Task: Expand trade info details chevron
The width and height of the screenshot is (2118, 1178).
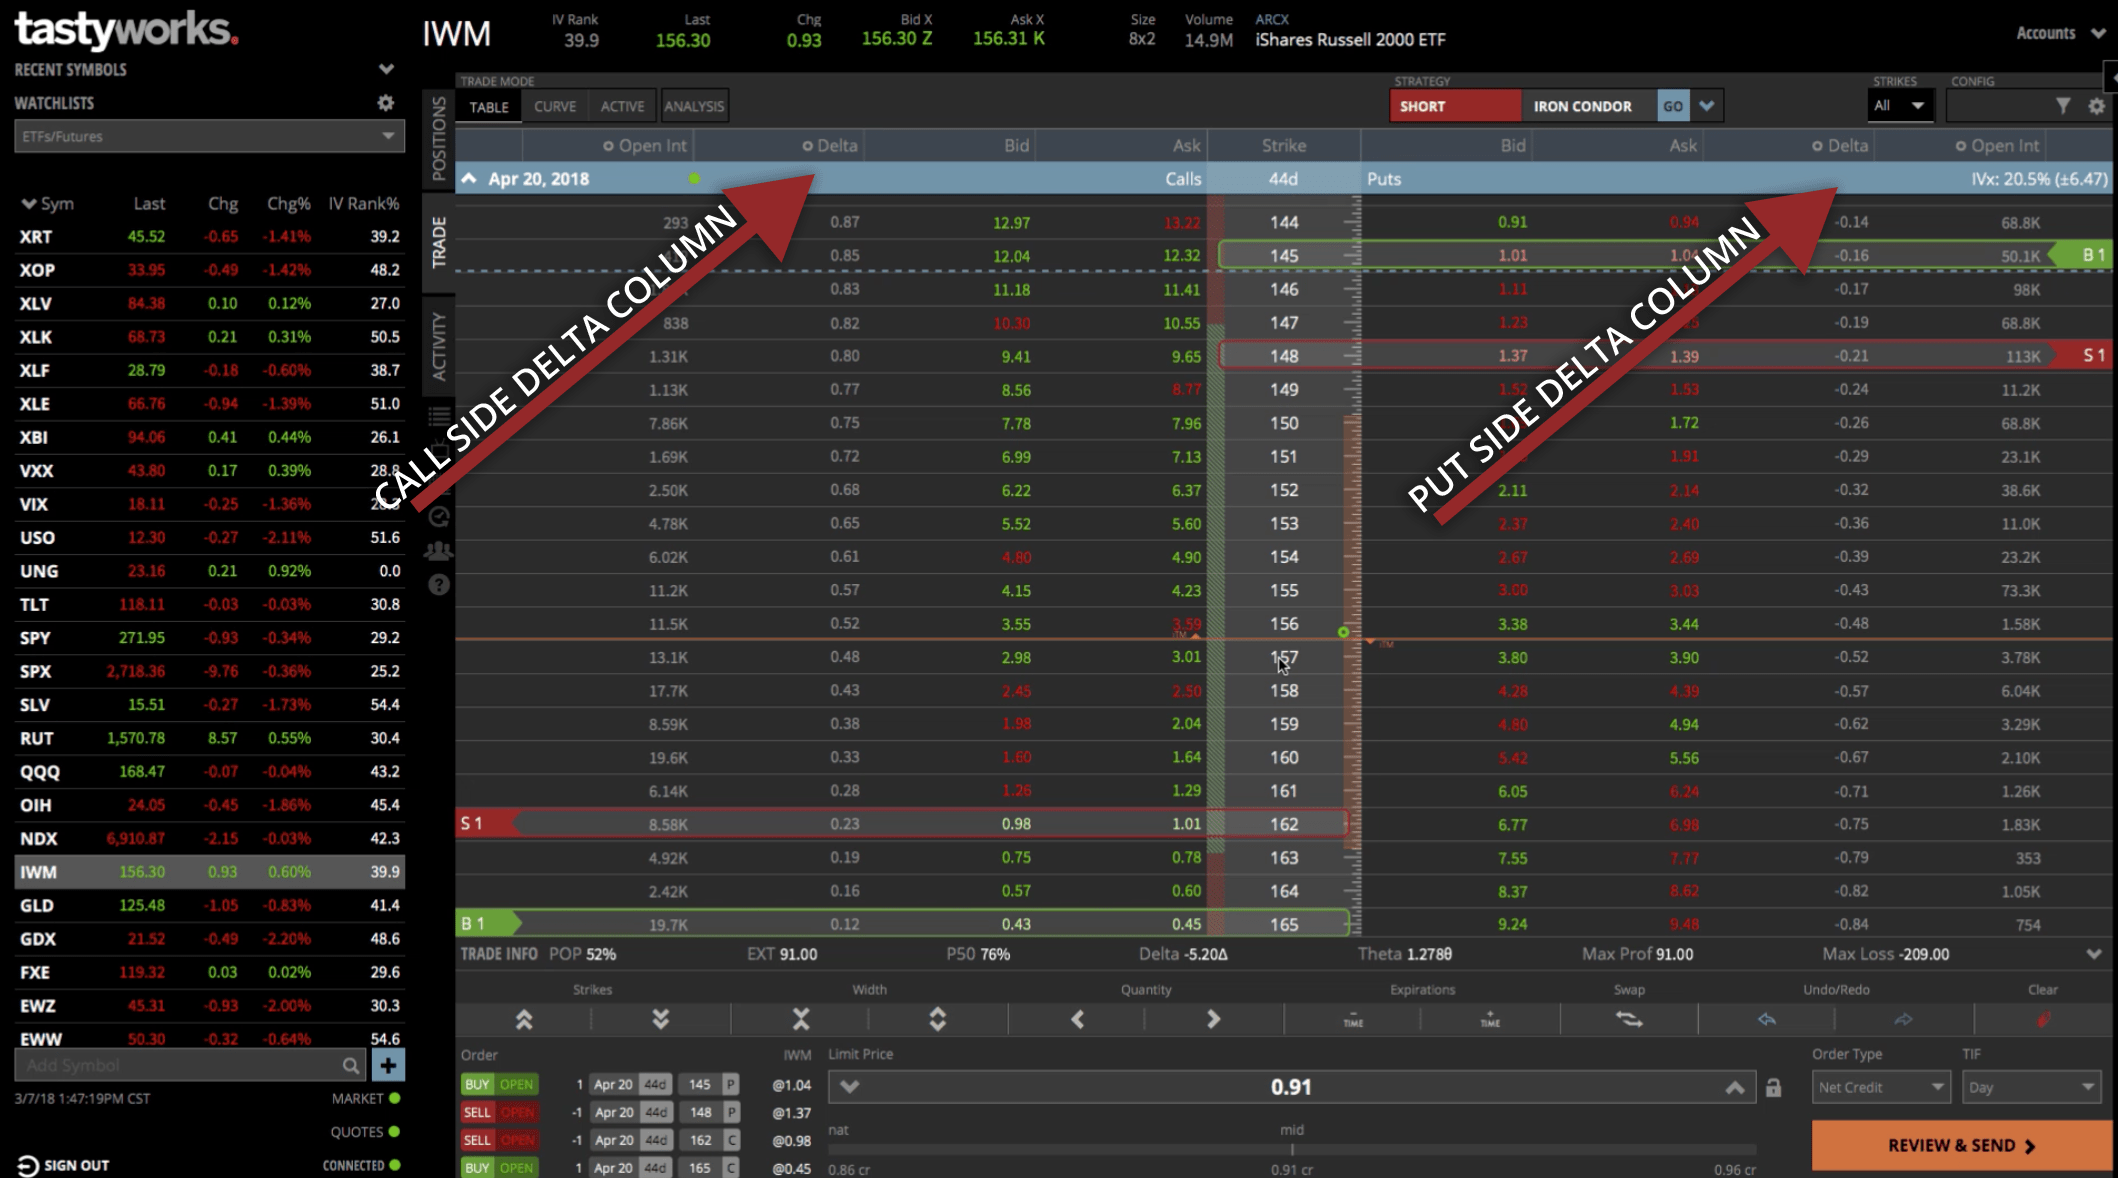Action: [2094, 954]
